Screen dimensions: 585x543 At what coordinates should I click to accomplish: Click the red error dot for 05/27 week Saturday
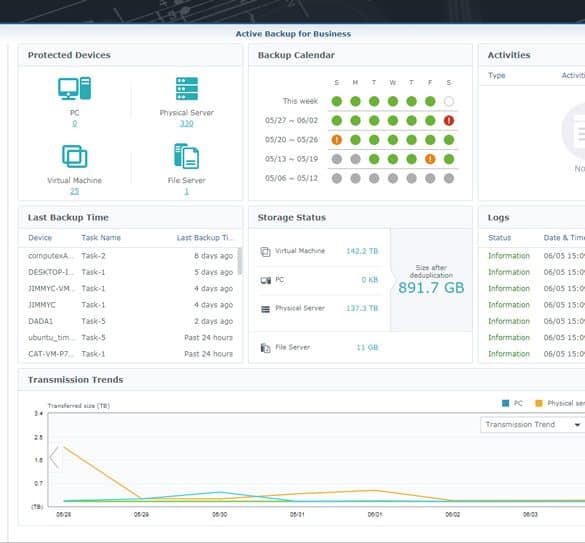coord(449,121)
